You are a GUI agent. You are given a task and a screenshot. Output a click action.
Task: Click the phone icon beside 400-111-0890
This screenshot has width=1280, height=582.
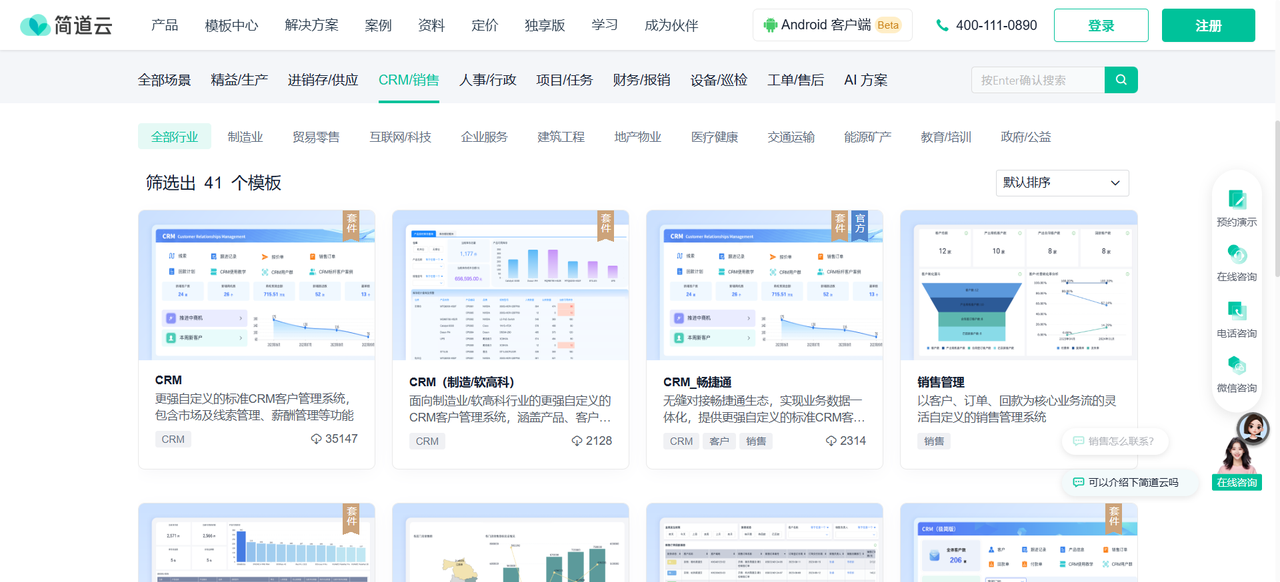(x=942, y=25)
